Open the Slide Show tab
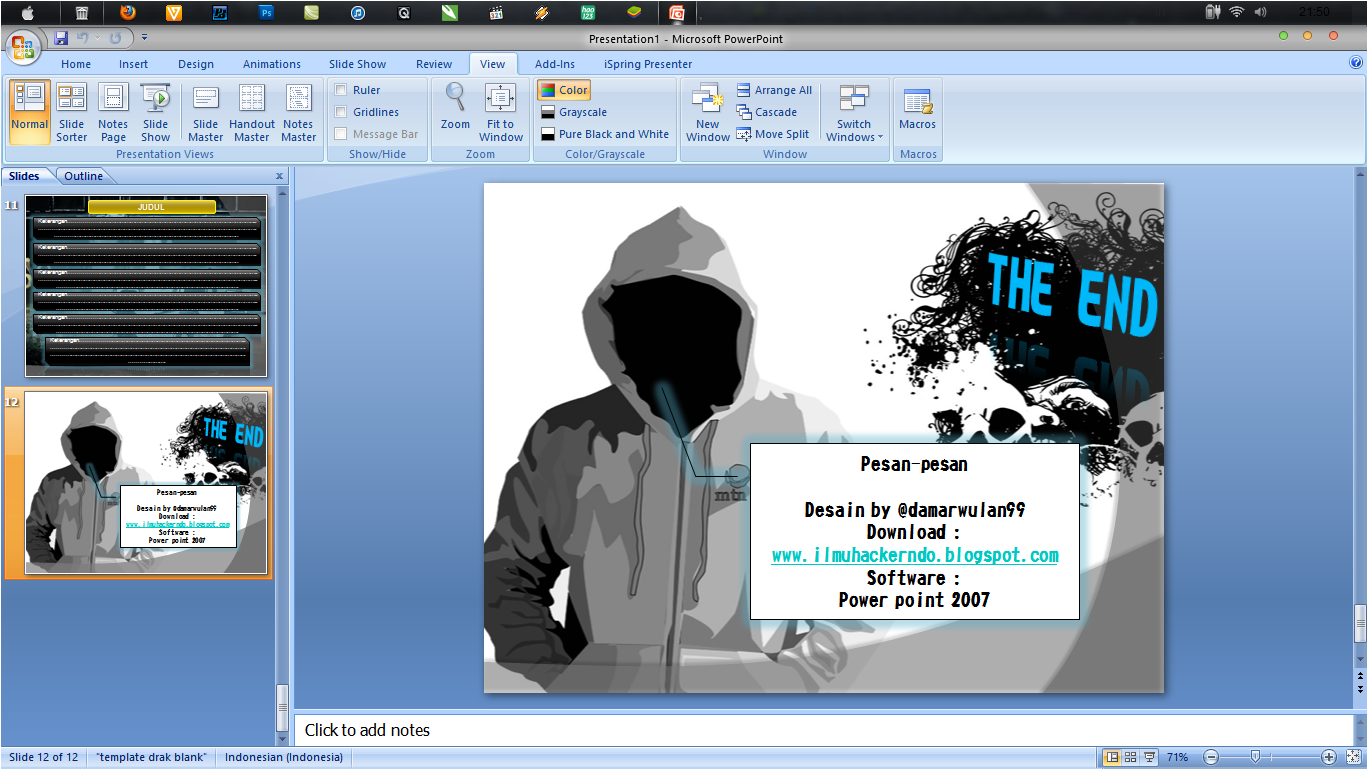1368x770 pixels. [x=357, y=64]
